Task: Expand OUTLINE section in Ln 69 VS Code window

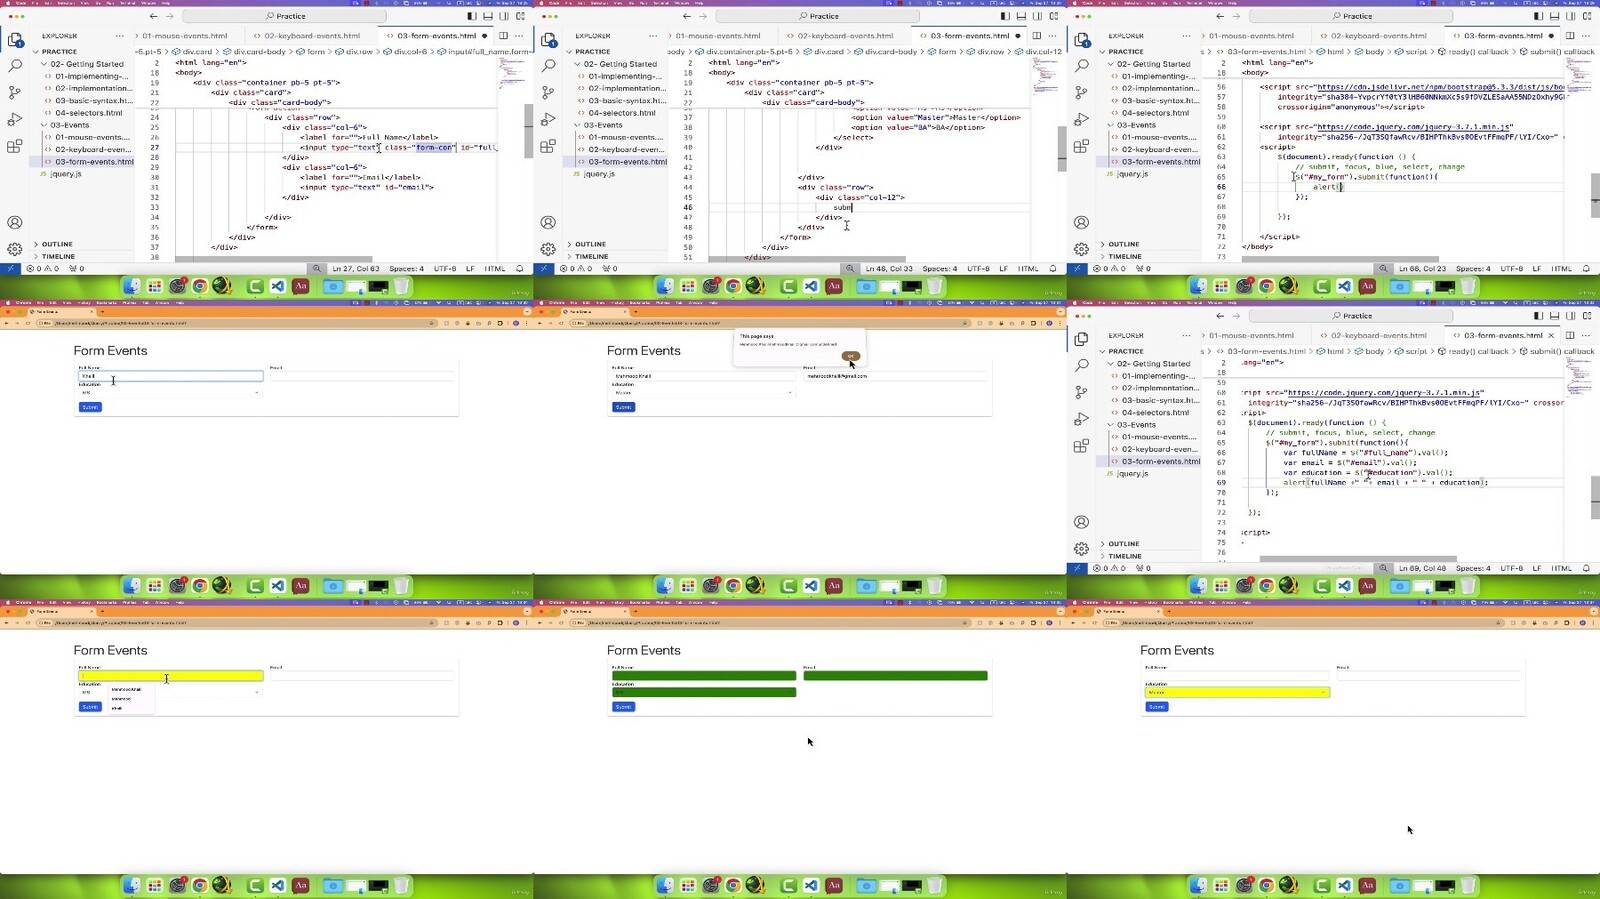Action: (x=1123, y=544)
